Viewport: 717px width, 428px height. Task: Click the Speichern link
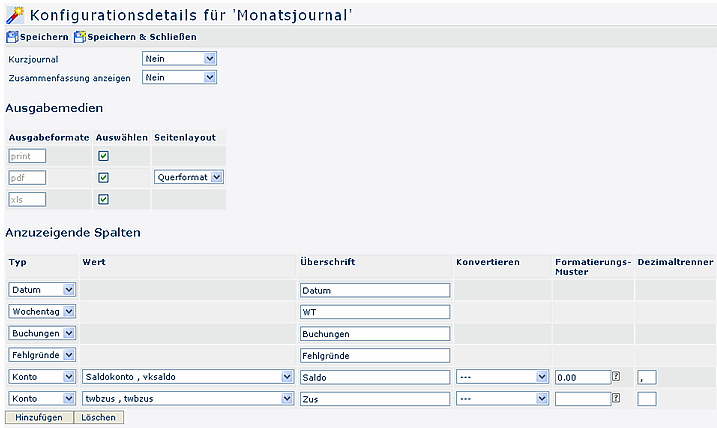click(x=44, y=37)
